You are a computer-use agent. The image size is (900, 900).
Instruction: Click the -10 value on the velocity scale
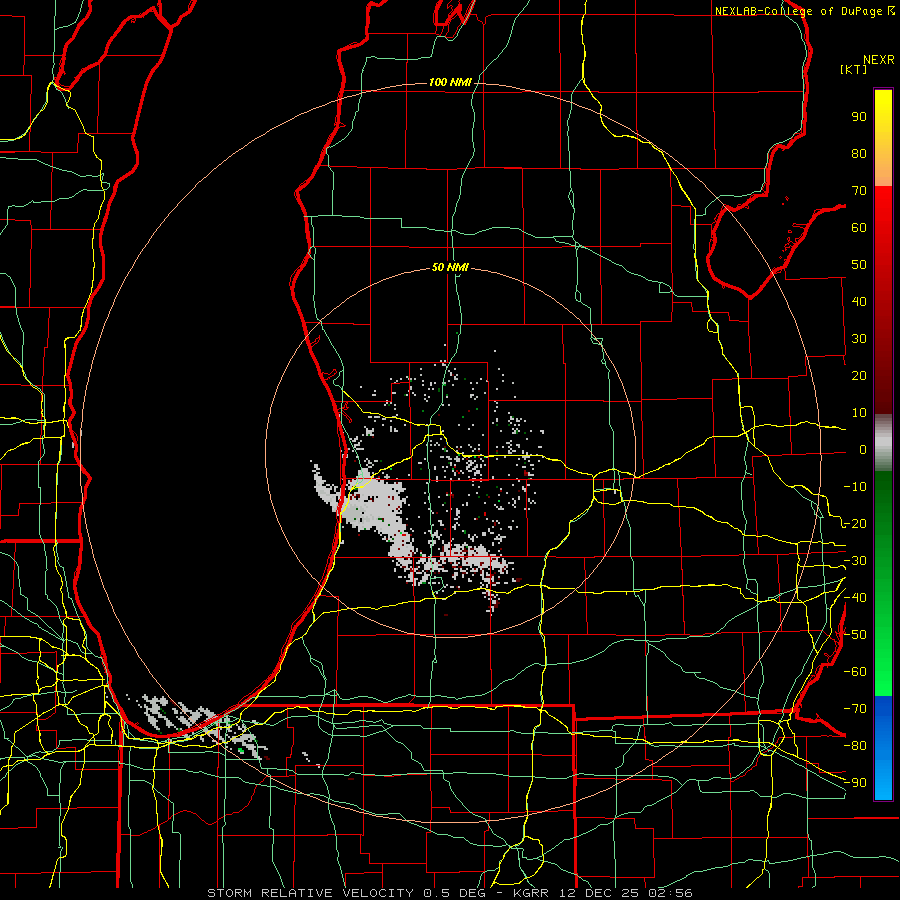click(855, 487)
